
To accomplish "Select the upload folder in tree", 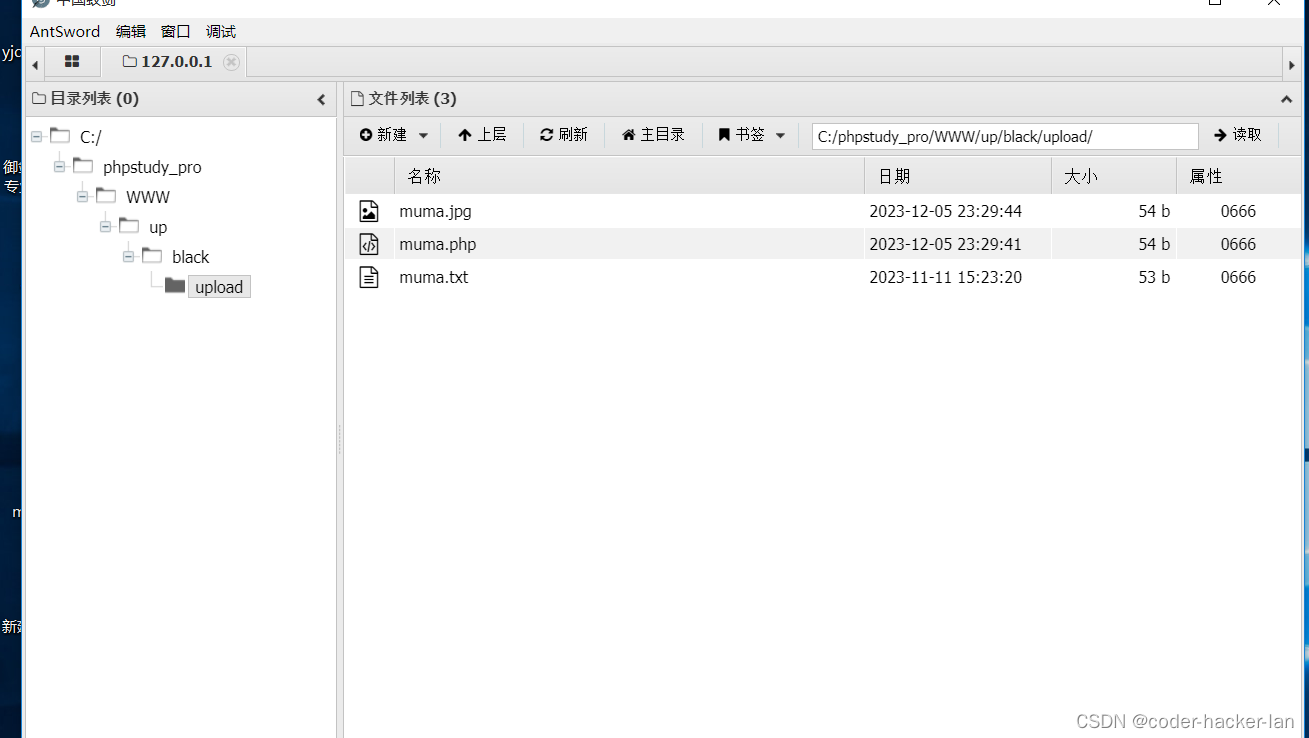I will tap(219, 287).
